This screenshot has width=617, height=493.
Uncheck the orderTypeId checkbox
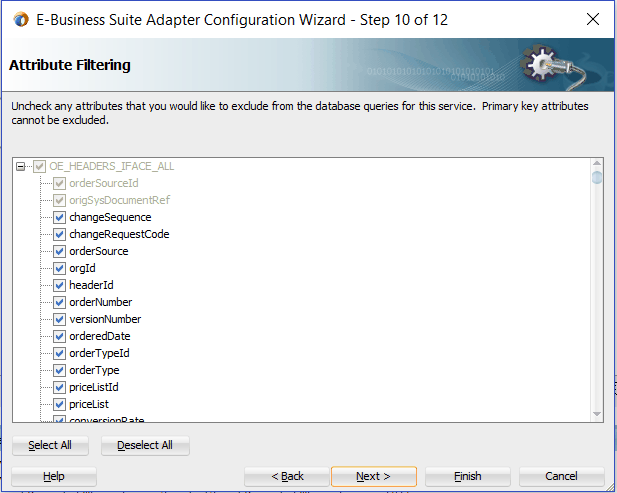point(59,353)
